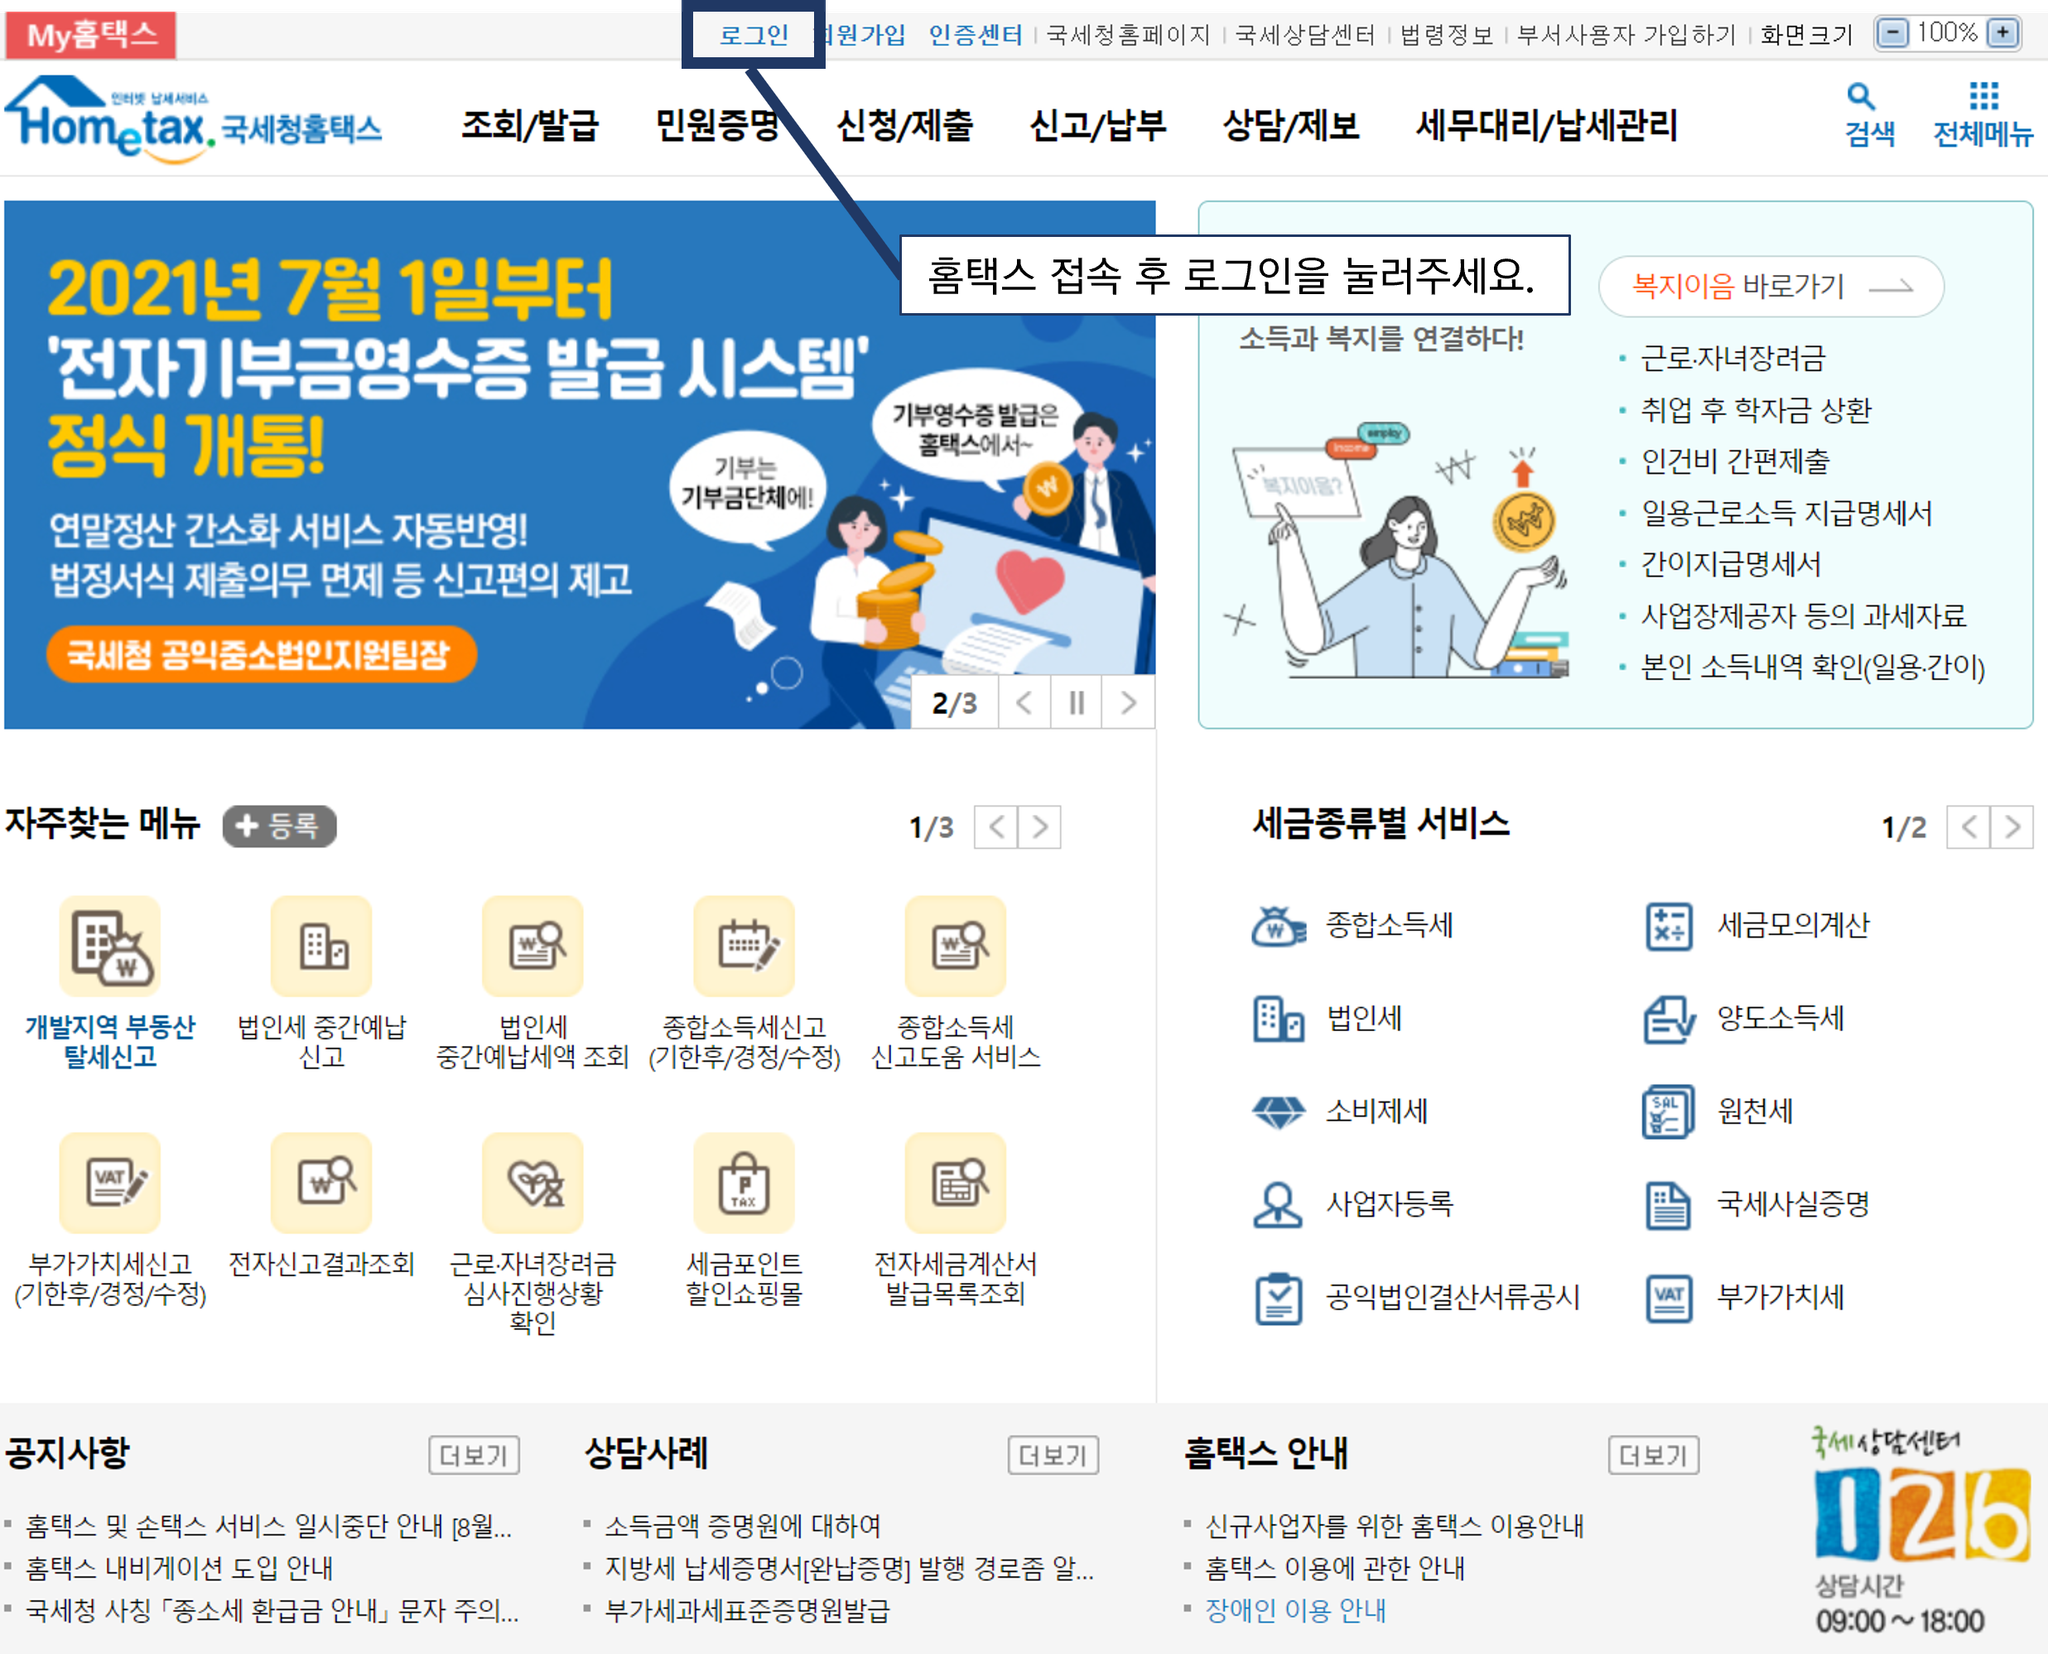
Task: Click the 로그인 link at the top
Action: tap(754, 35)
